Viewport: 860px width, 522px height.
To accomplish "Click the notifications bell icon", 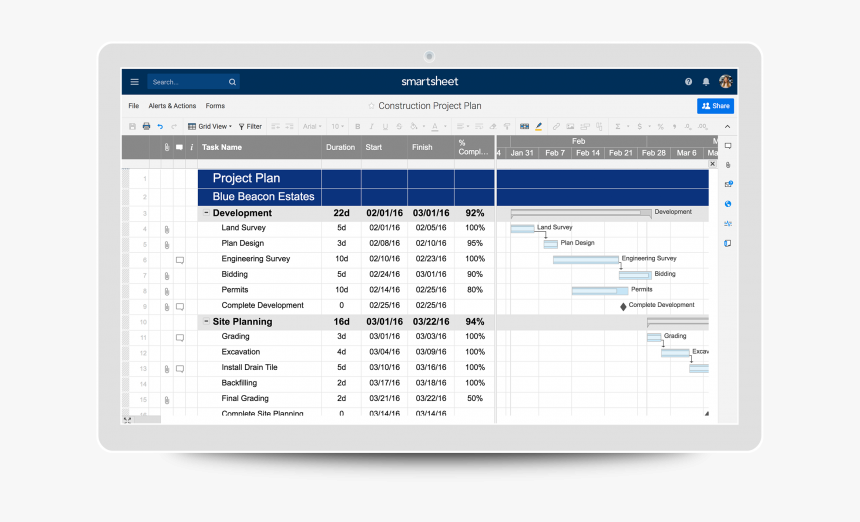I will (x=706, y=82).
